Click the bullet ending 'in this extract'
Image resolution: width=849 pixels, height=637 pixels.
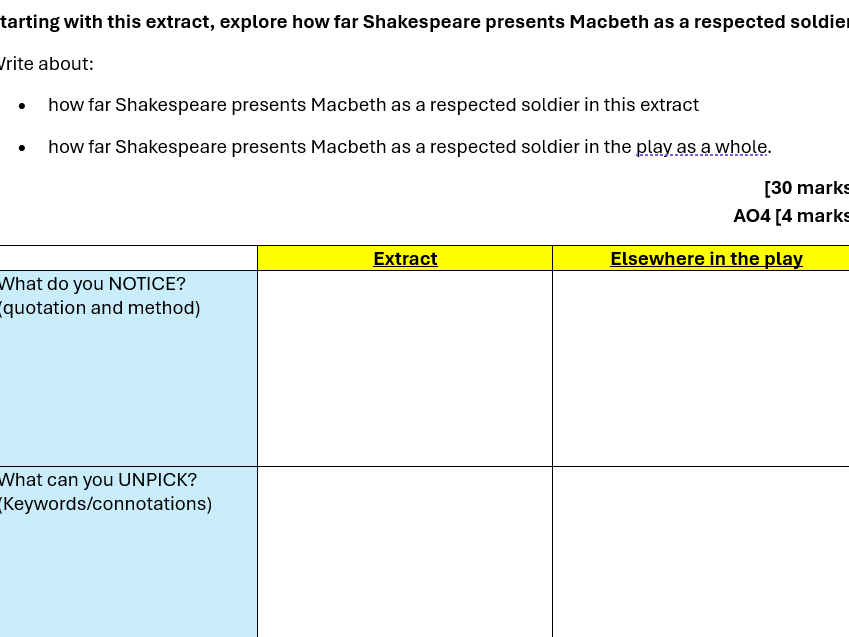tap(373, 105)
